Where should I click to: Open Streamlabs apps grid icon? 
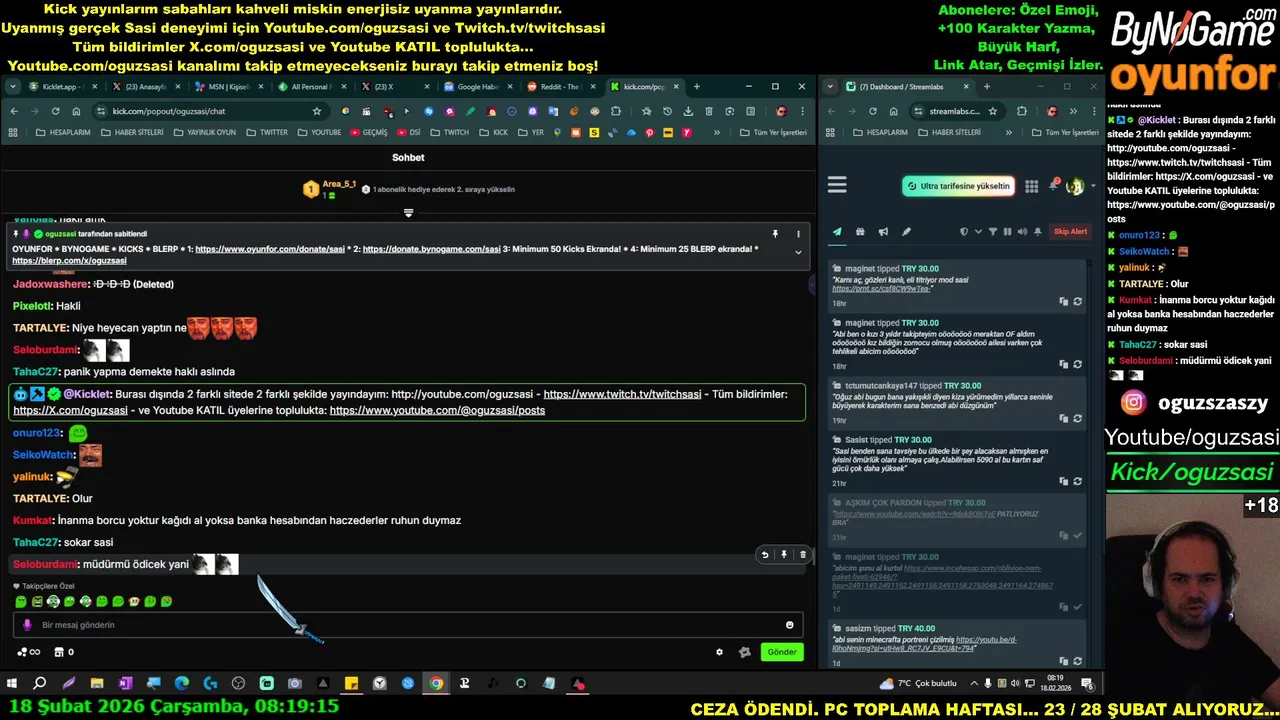1031,186
